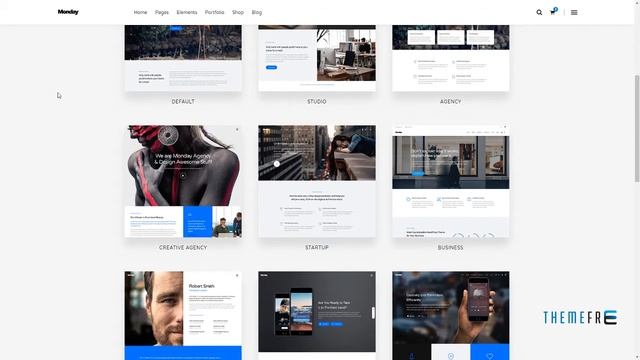Screen dimensions: 640x360
Task: Open the Pages menu item
Action: (162, 12)
